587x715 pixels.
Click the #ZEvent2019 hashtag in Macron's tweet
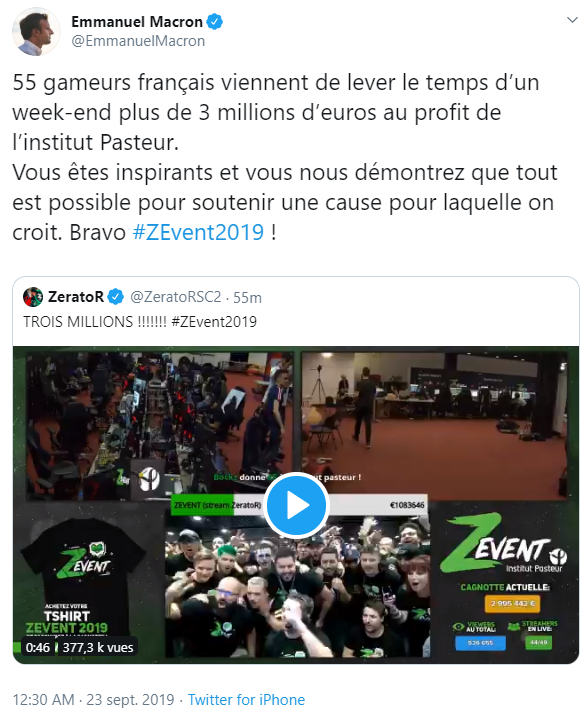[198, 233]
